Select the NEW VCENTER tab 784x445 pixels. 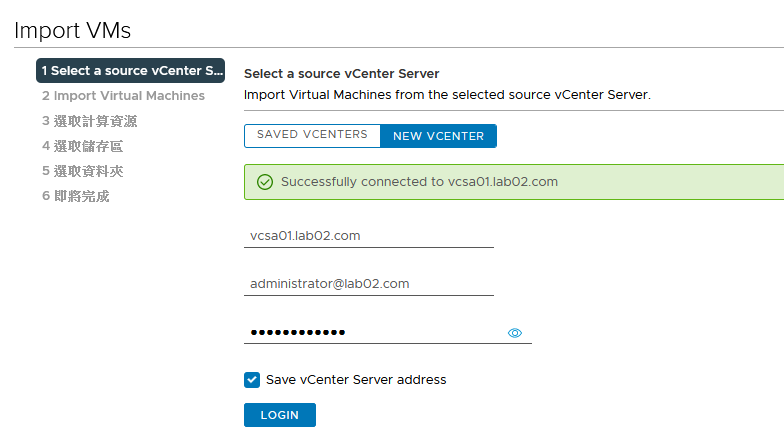pos(438,136)
